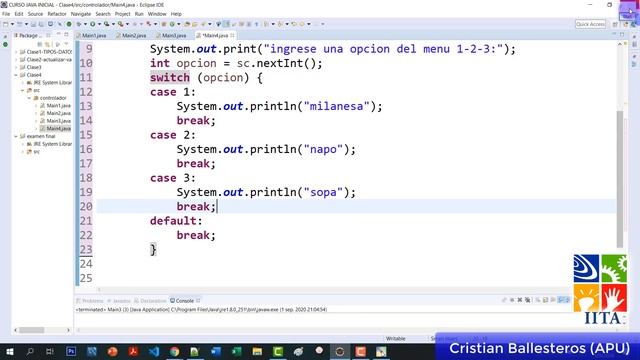Open the Refactor menu
640x360 pixels.
pos(57,14)
